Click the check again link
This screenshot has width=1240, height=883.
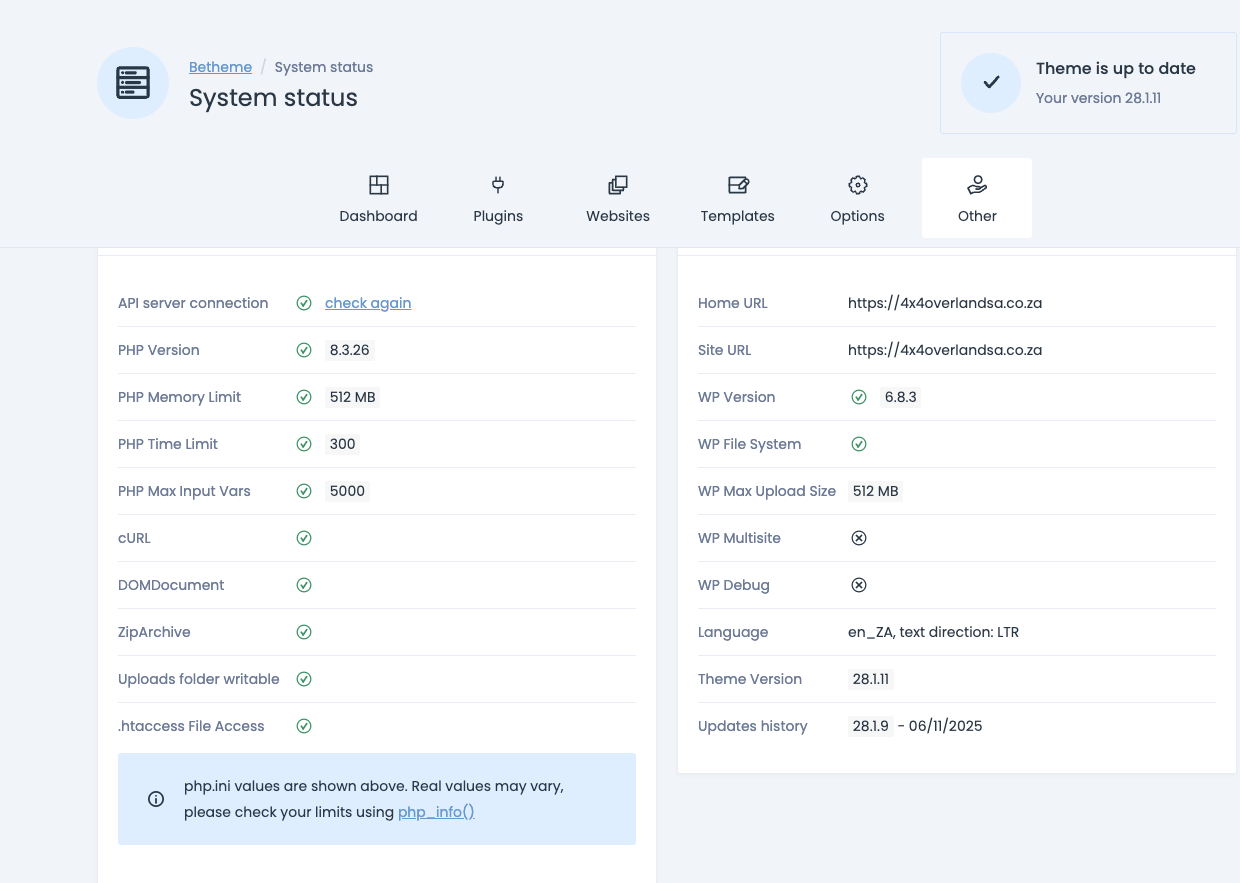(x=368, y=303)
